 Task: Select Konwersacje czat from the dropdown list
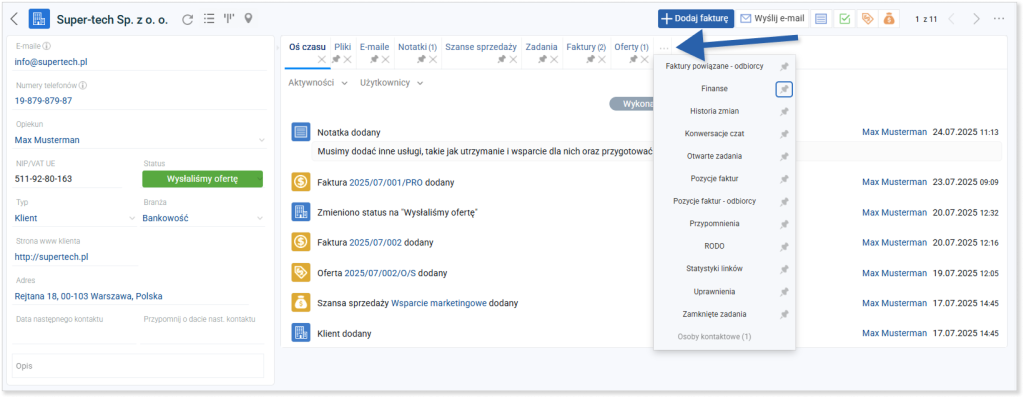pyautogui.click(x=714, y=134)
